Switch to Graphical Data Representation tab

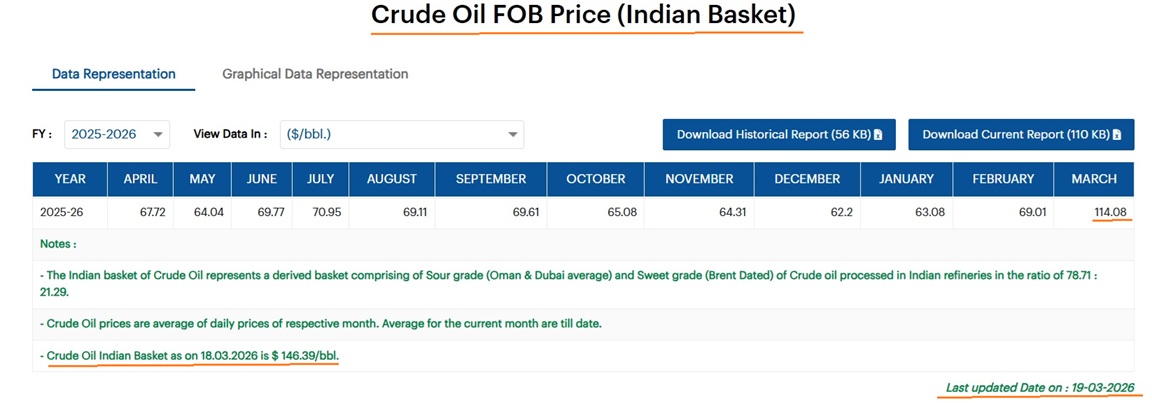[315, 74]
